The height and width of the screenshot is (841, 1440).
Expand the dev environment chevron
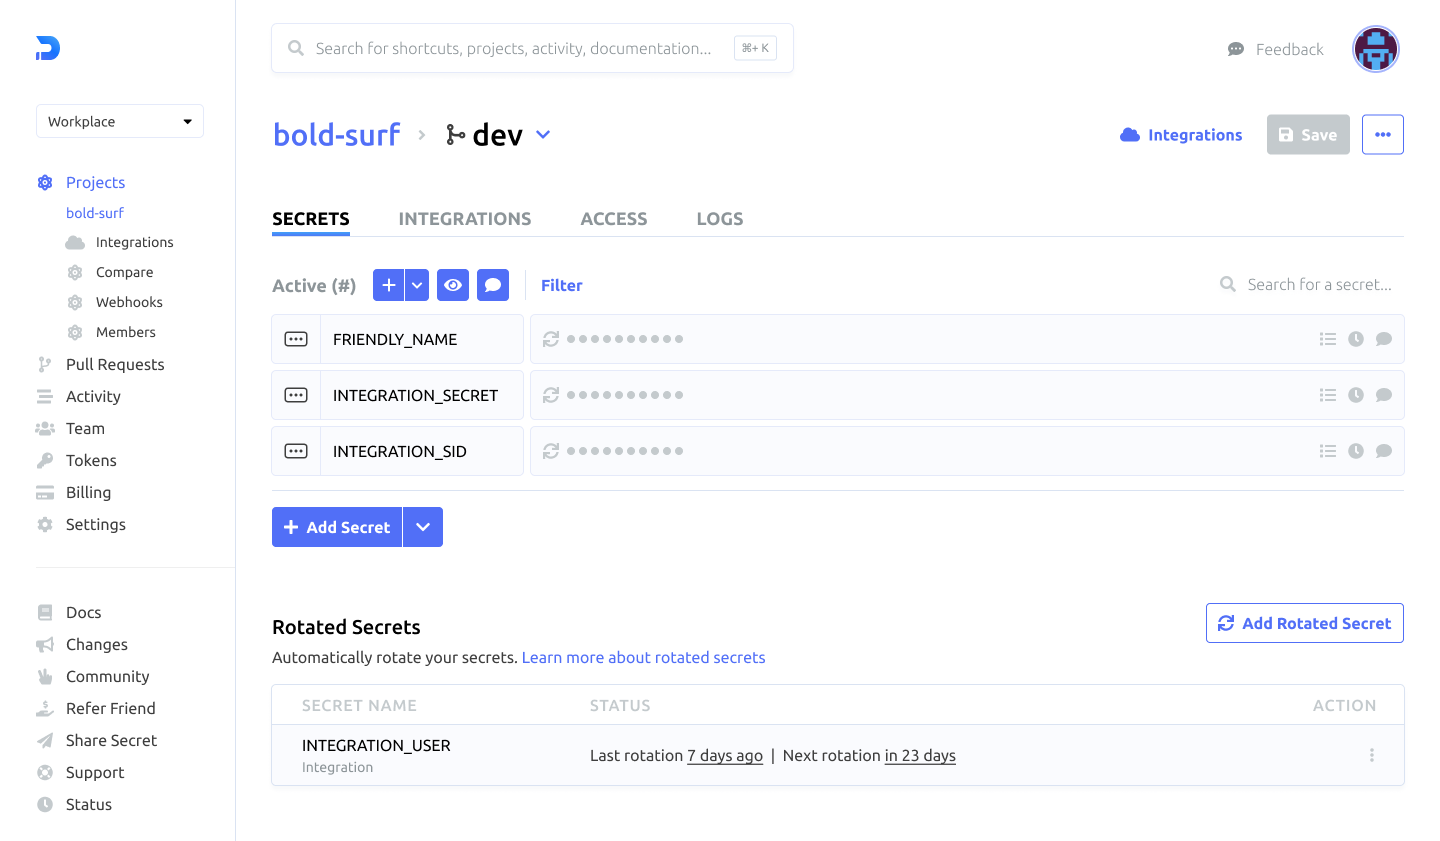543,134
